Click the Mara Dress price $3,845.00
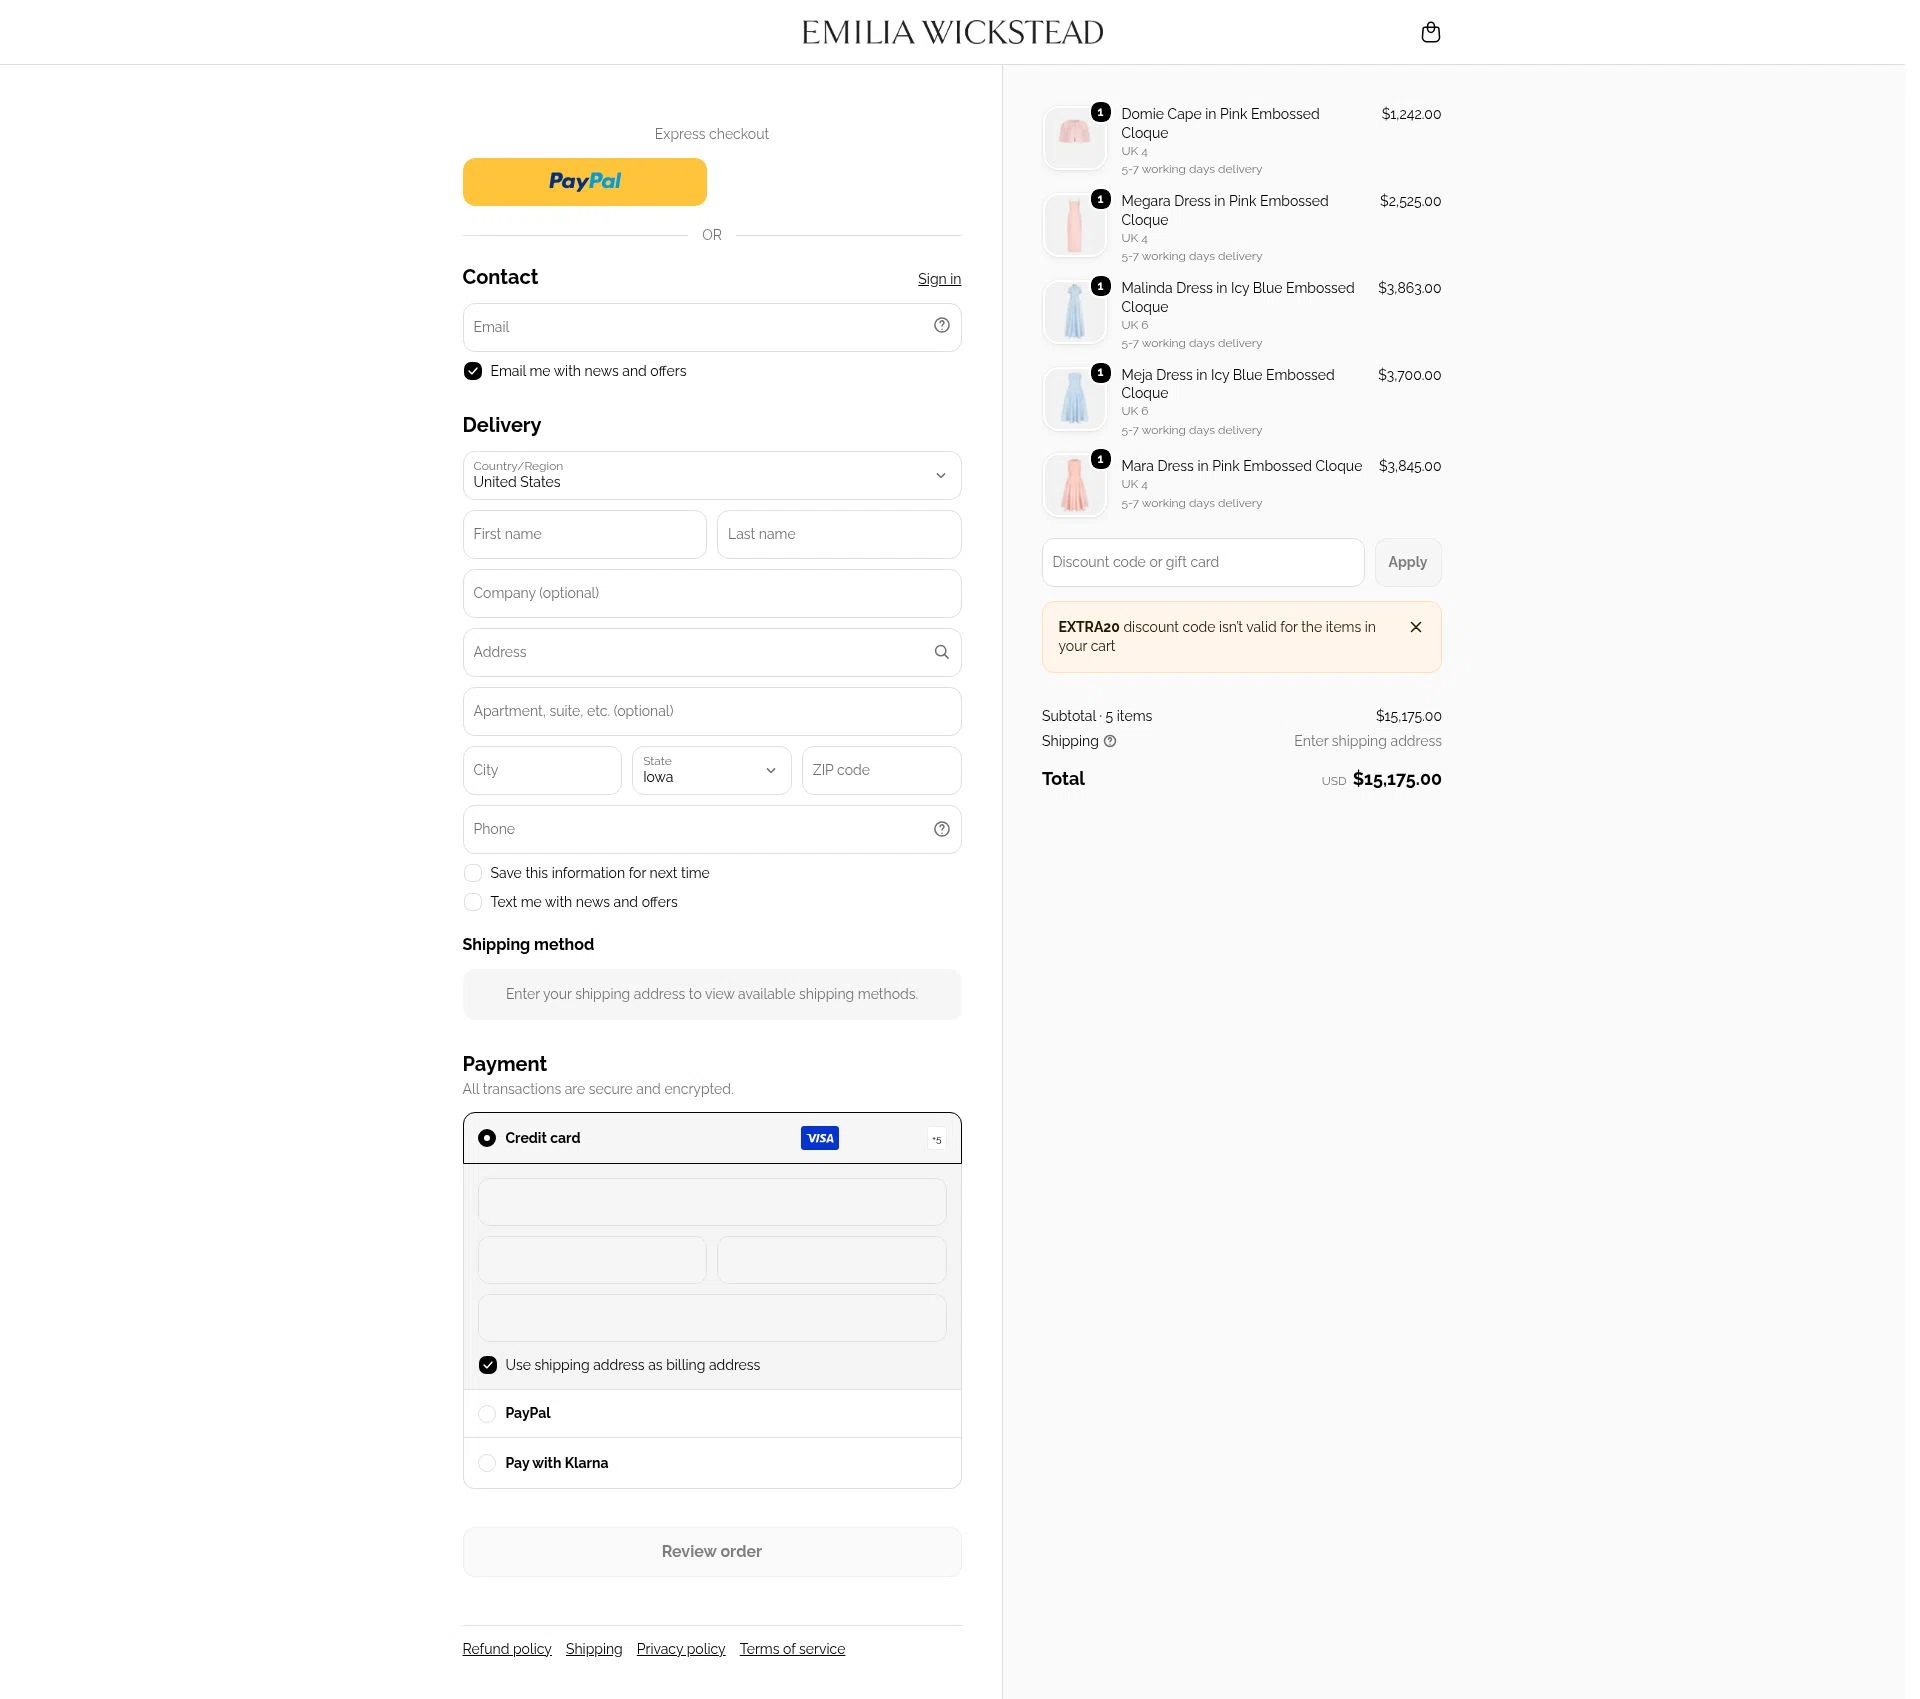1920x1699 pixels. [1410, 466]
